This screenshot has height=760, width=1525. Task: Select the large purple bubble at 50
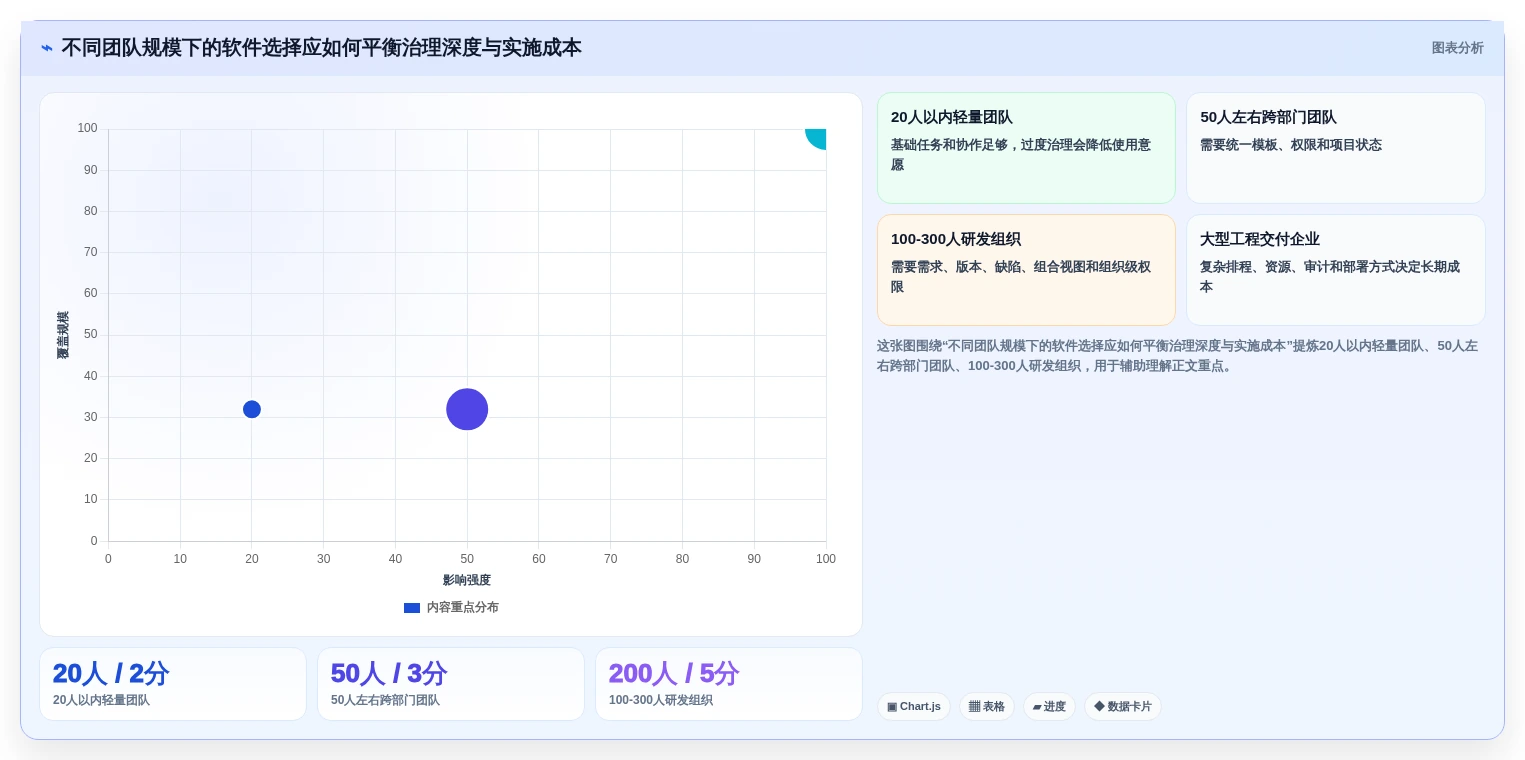pos(467,409)
